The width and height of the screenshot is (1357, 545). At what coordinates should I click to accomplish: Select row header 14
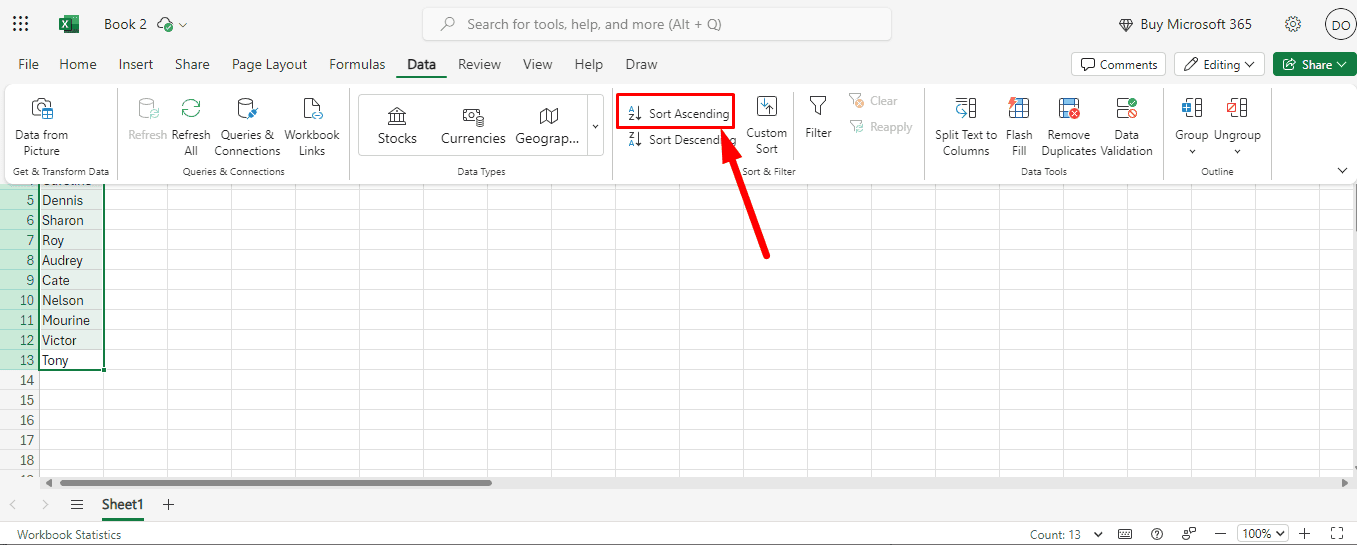tap(19, 380)
